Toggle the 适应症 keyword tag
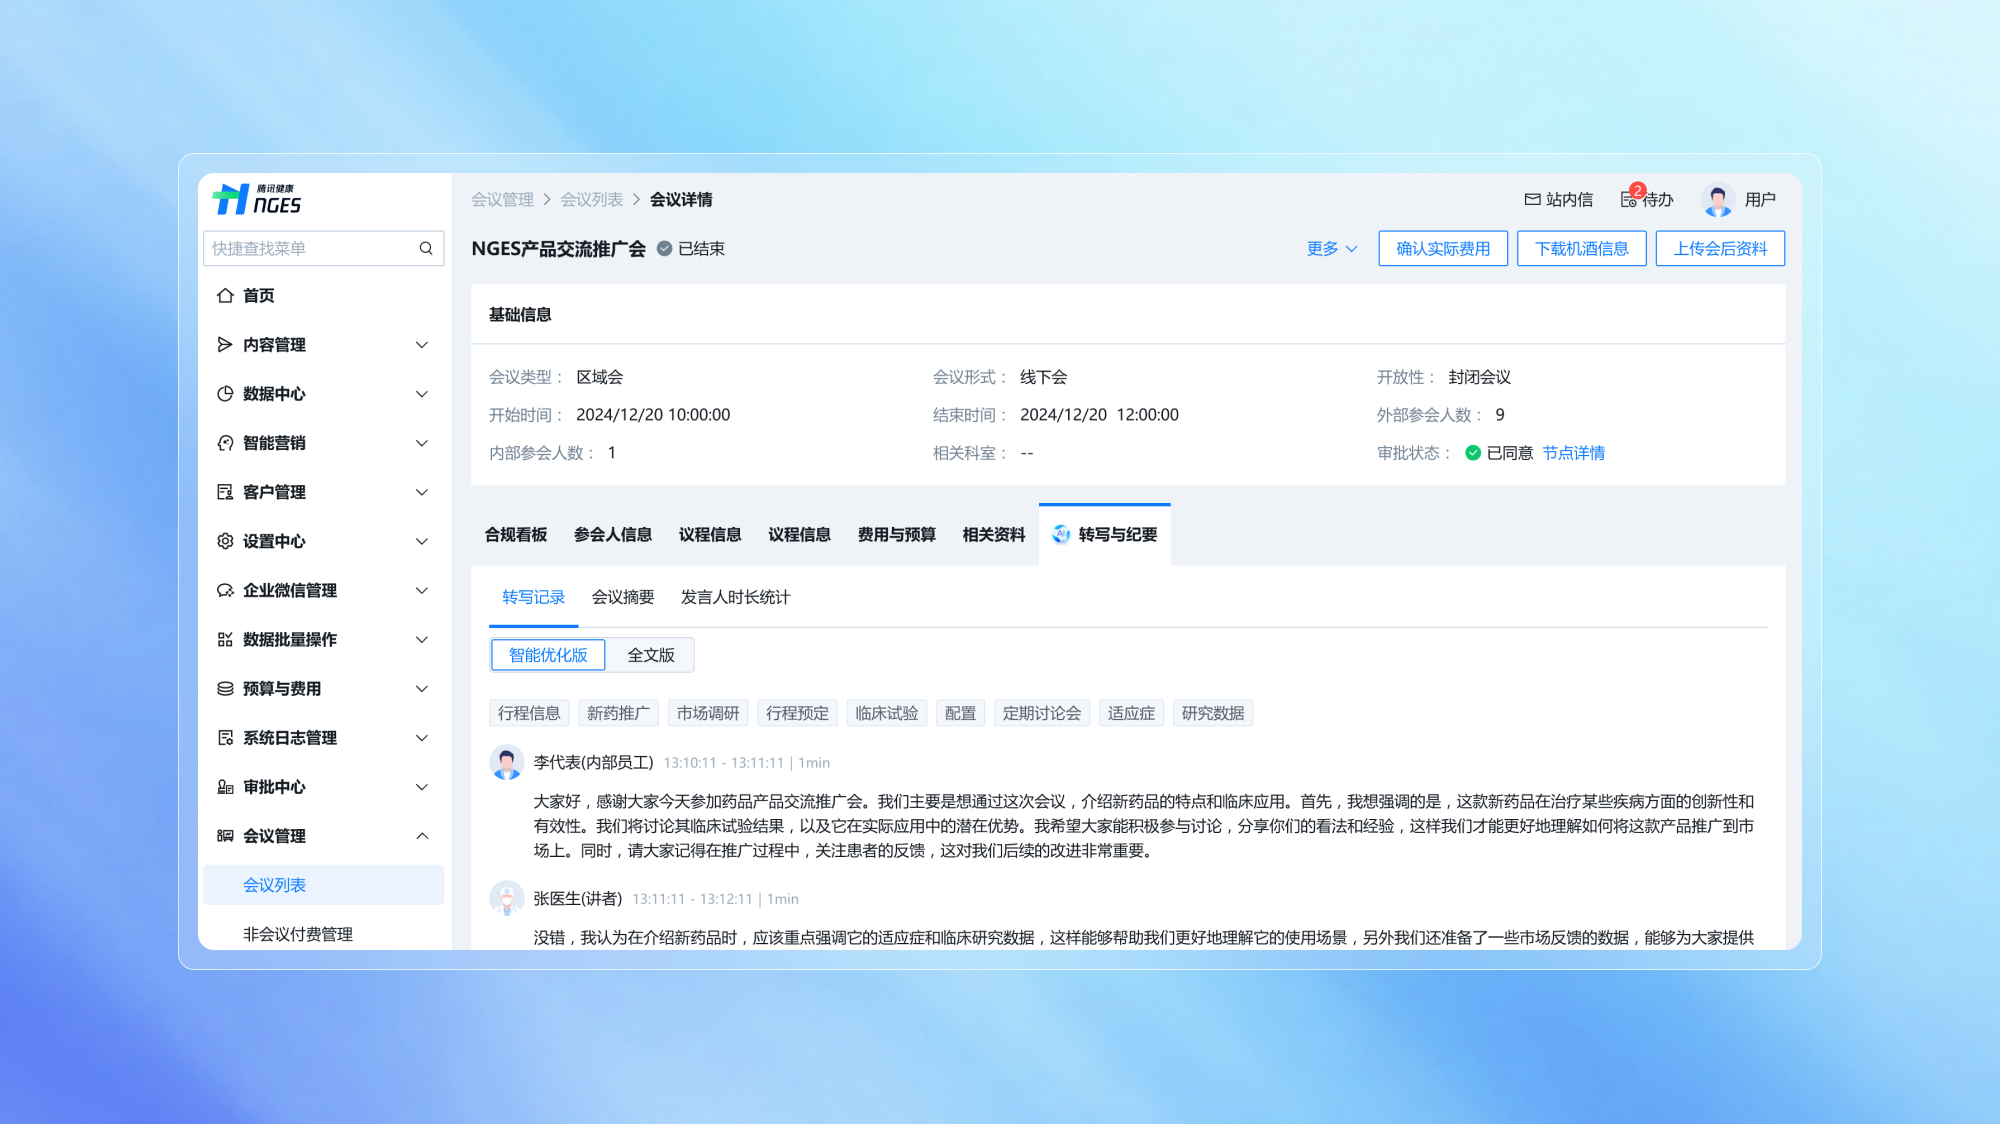 pos(1131,713)
